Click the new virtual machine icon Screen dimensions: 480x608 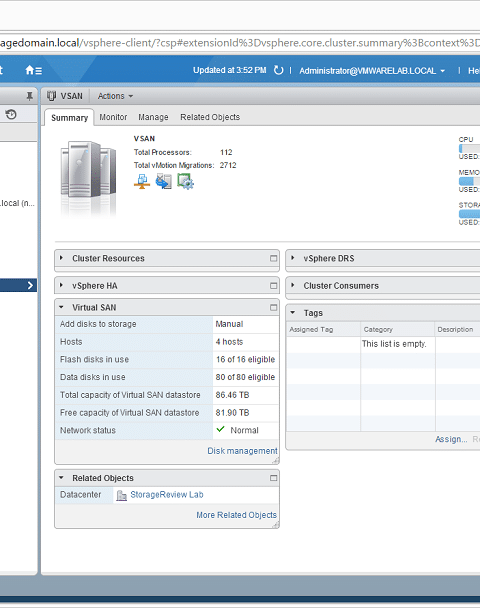pos(185,181)
